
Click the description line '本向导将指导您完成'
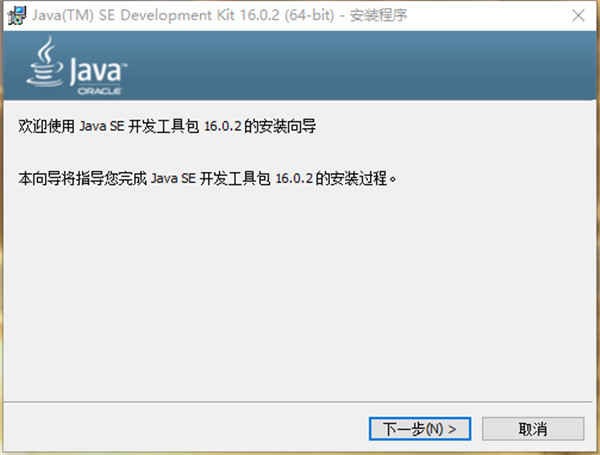(82, 178)
